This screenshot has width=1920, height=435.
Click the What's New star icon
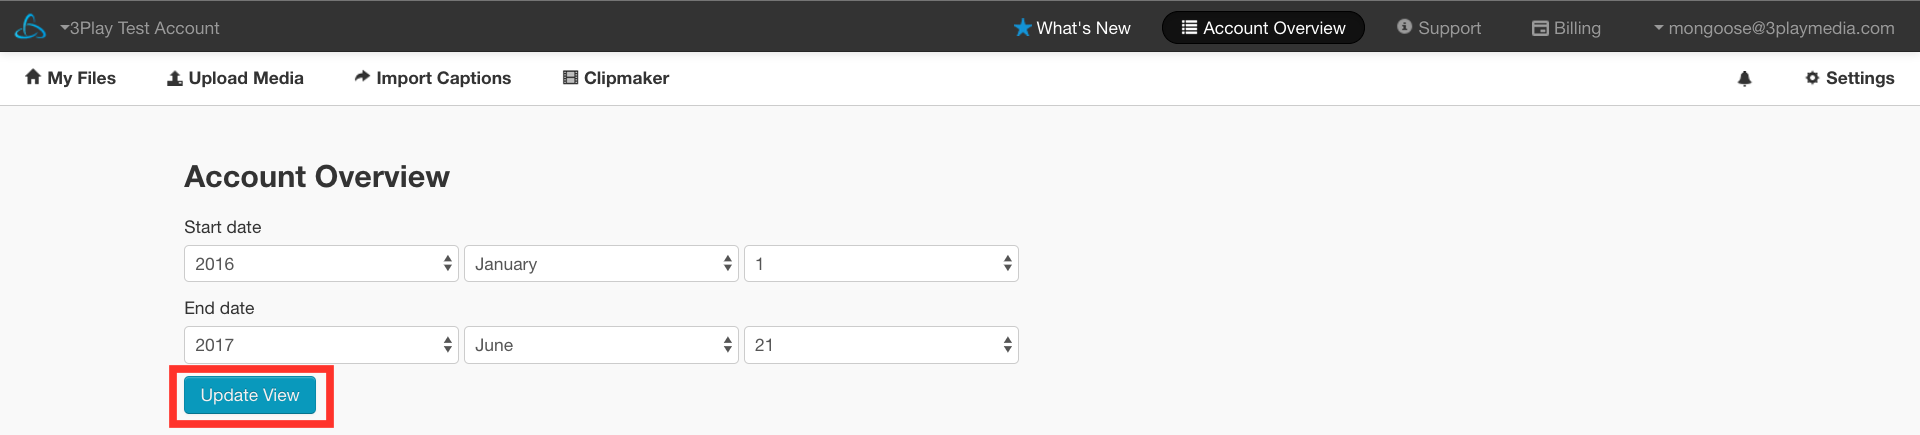1022,28
